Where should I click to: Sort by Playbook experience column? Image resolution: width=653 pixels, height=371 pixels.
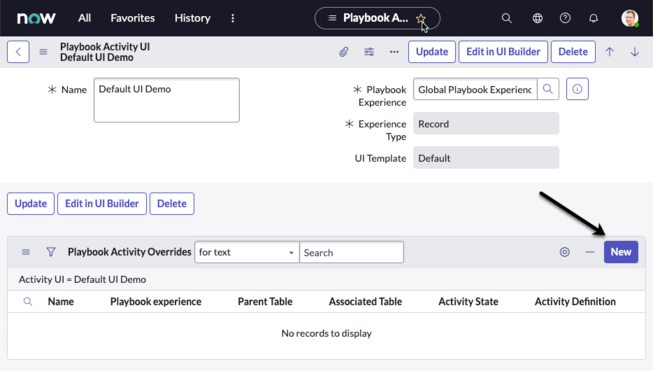pyautogui.click(x=156, y=301)
